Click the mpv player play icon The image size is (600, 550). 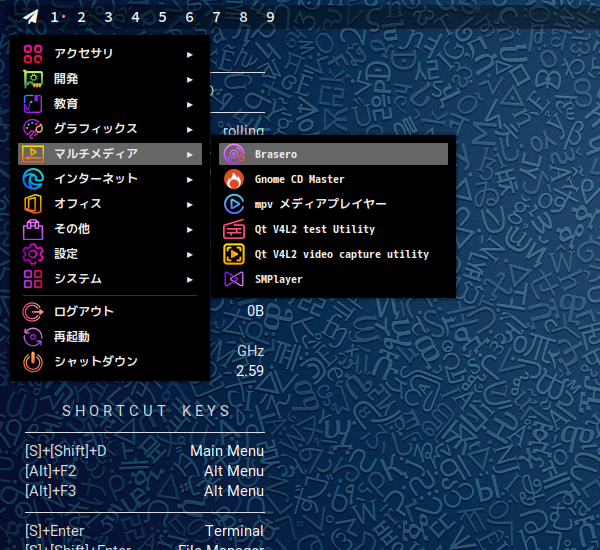pyautogui.click(x=234, y=204)
